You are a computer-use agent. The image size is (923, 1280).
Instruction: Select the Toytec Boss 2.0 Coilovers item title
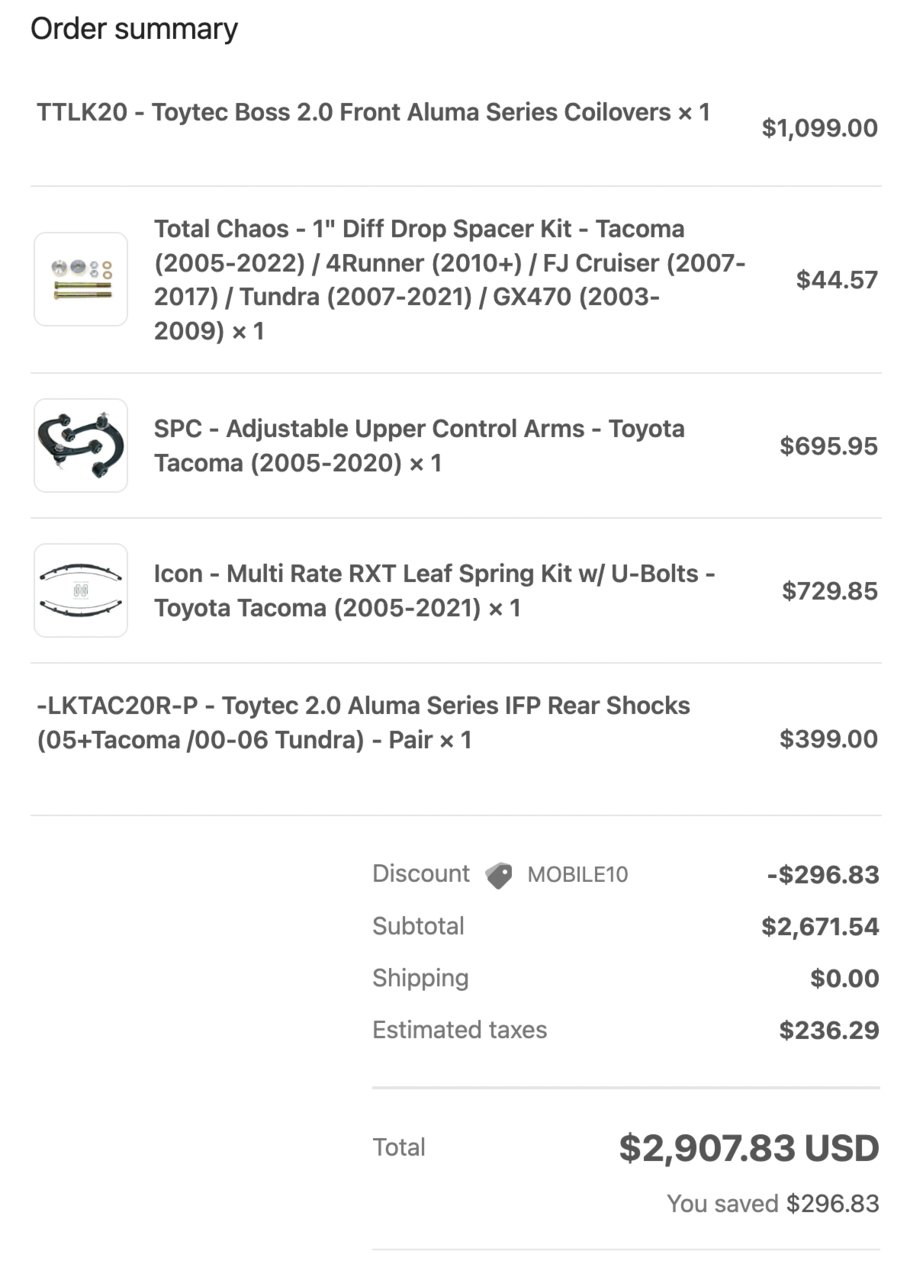coord(373,112)
